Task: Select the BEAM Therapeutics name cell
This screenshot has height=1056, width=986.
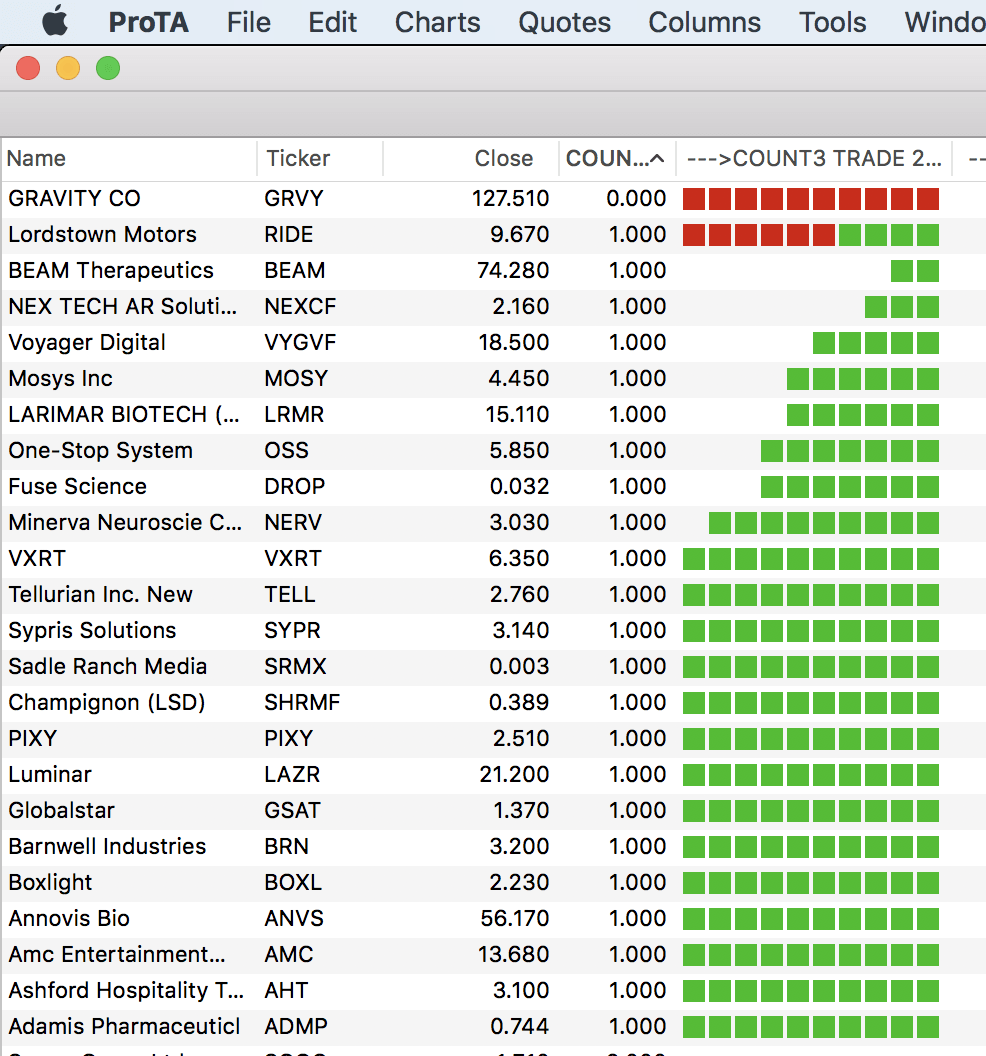Action: pos(110,271)
